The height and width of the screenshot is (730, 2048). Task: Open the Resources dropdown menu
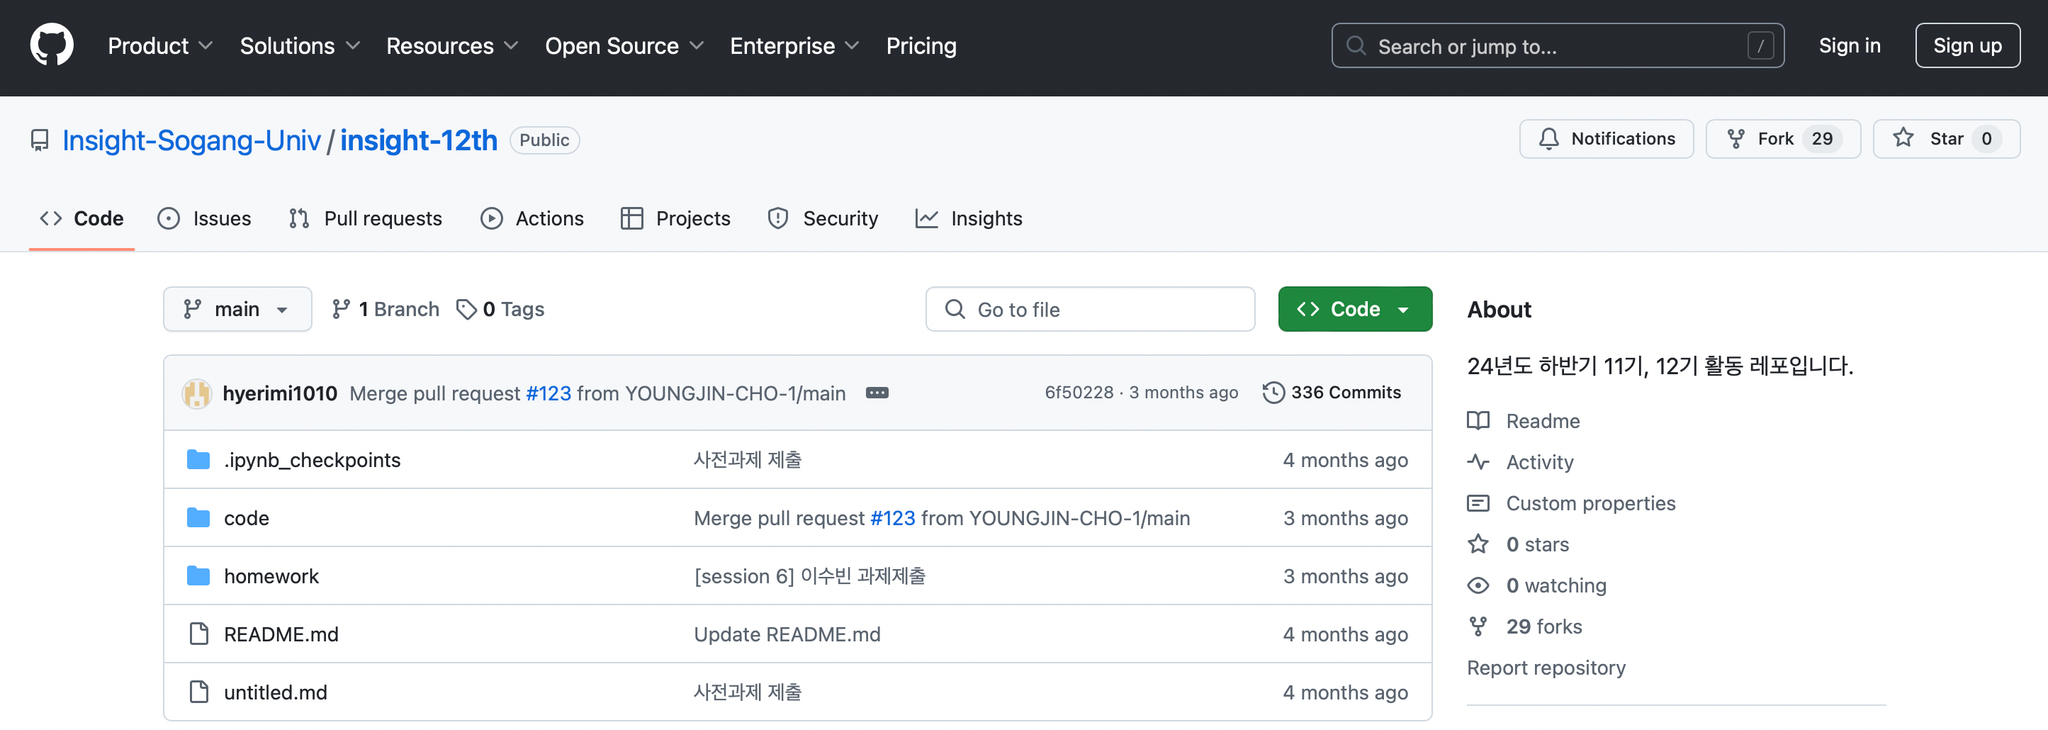tap(452, 46)
